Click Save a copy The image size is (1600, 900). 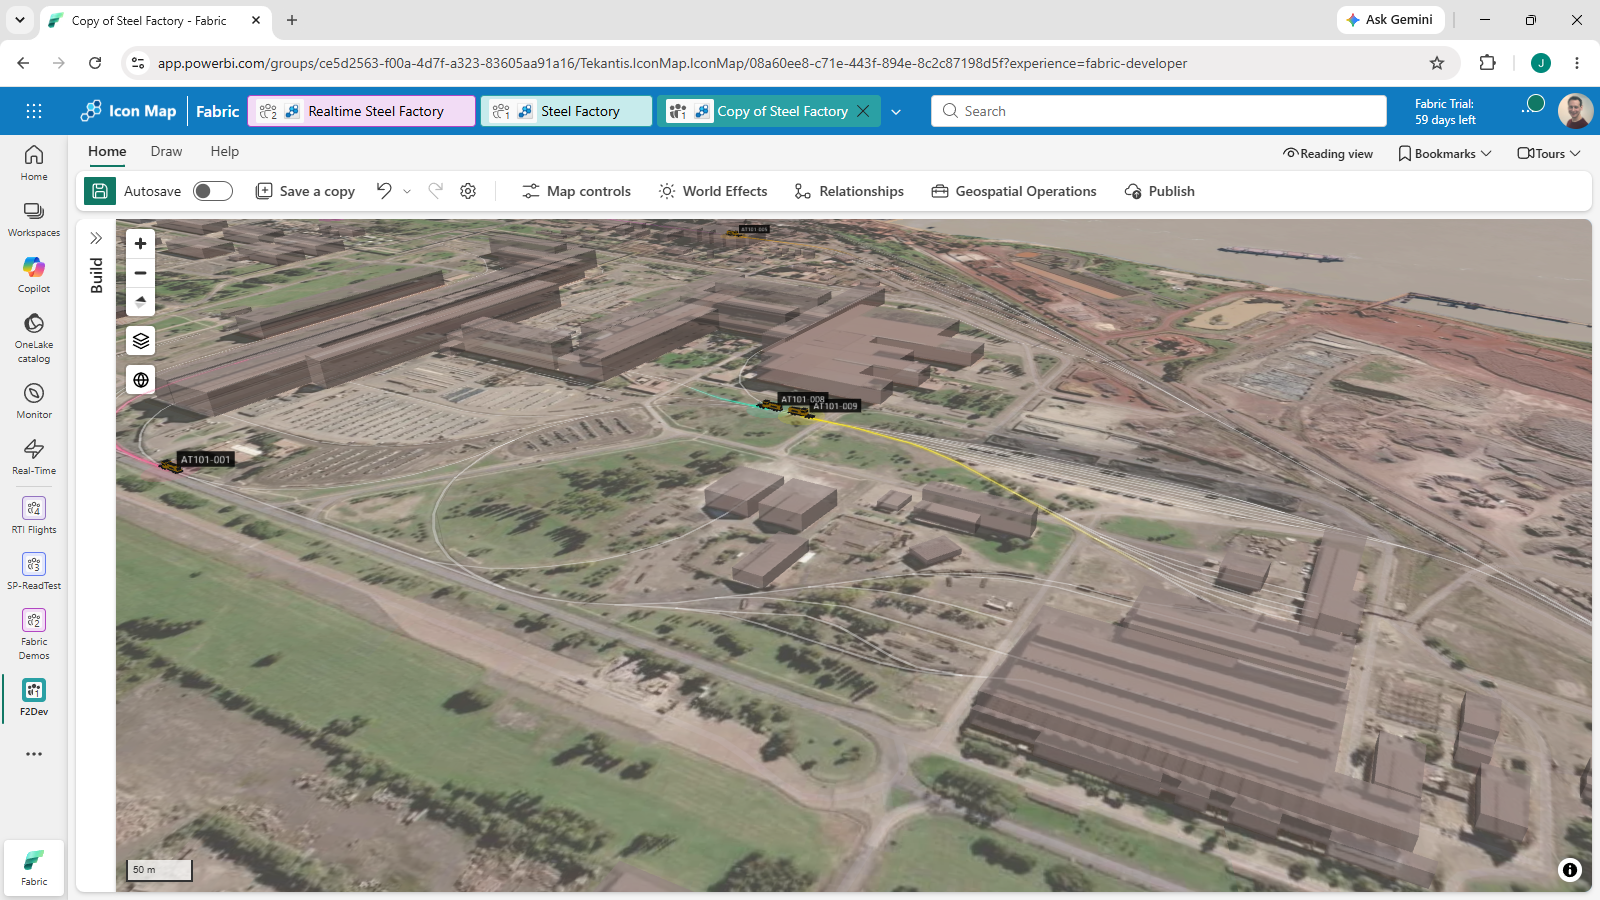coord(306,191)
